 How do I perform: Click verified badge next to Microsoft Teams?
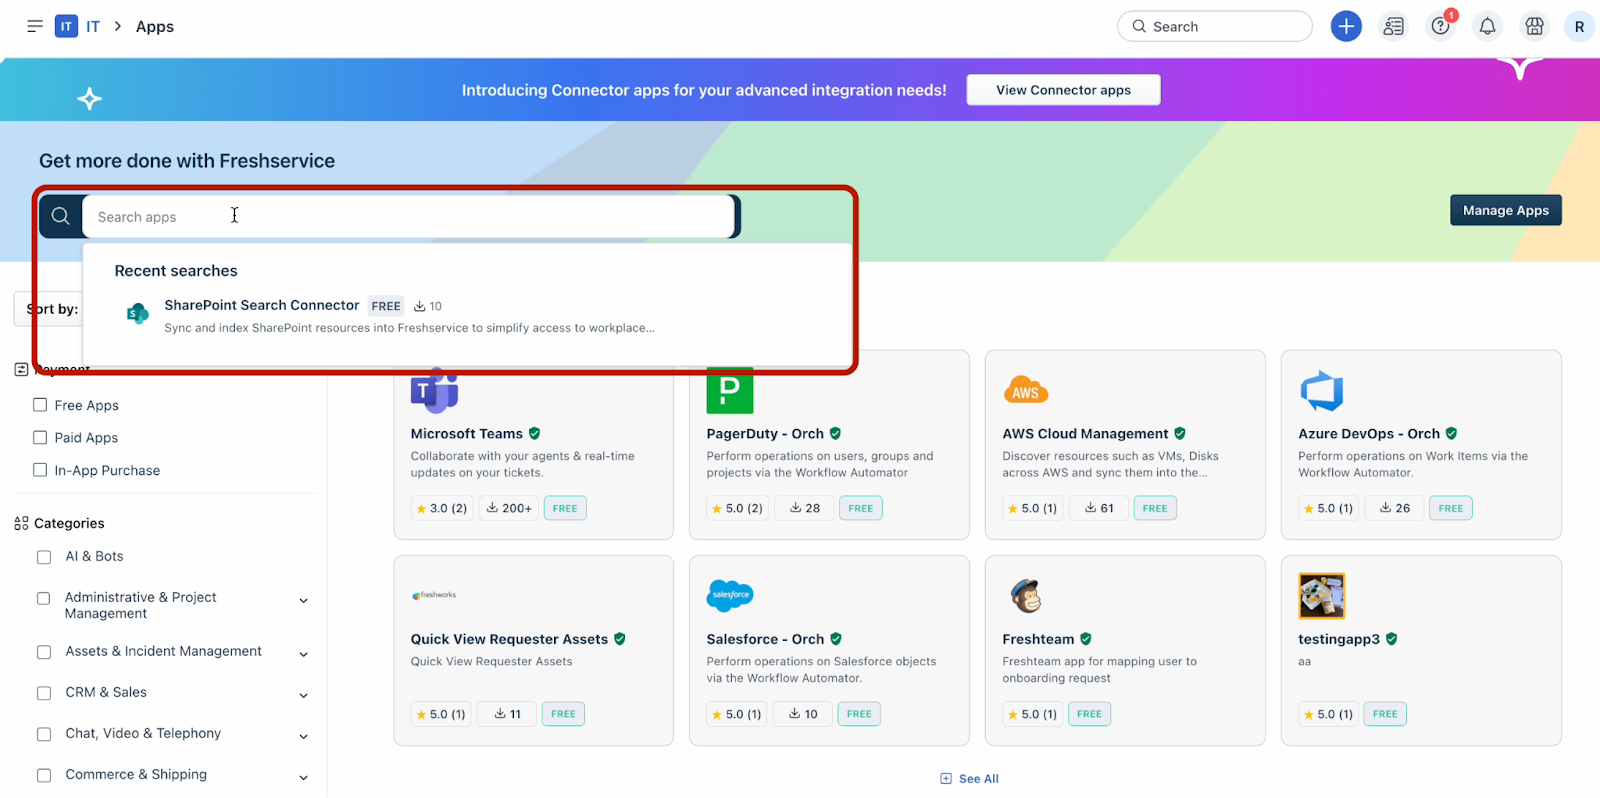(535, 433)
